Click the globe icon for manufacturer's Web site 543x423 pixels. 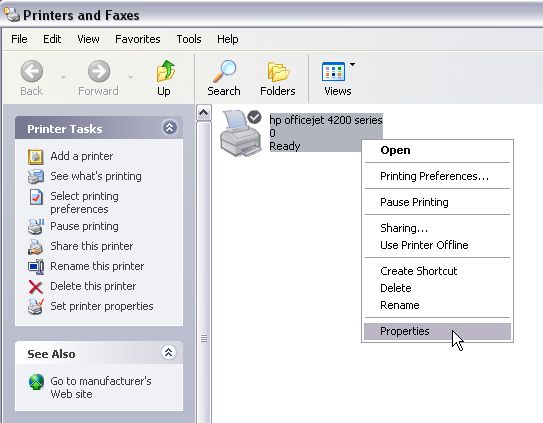[36, 382]
